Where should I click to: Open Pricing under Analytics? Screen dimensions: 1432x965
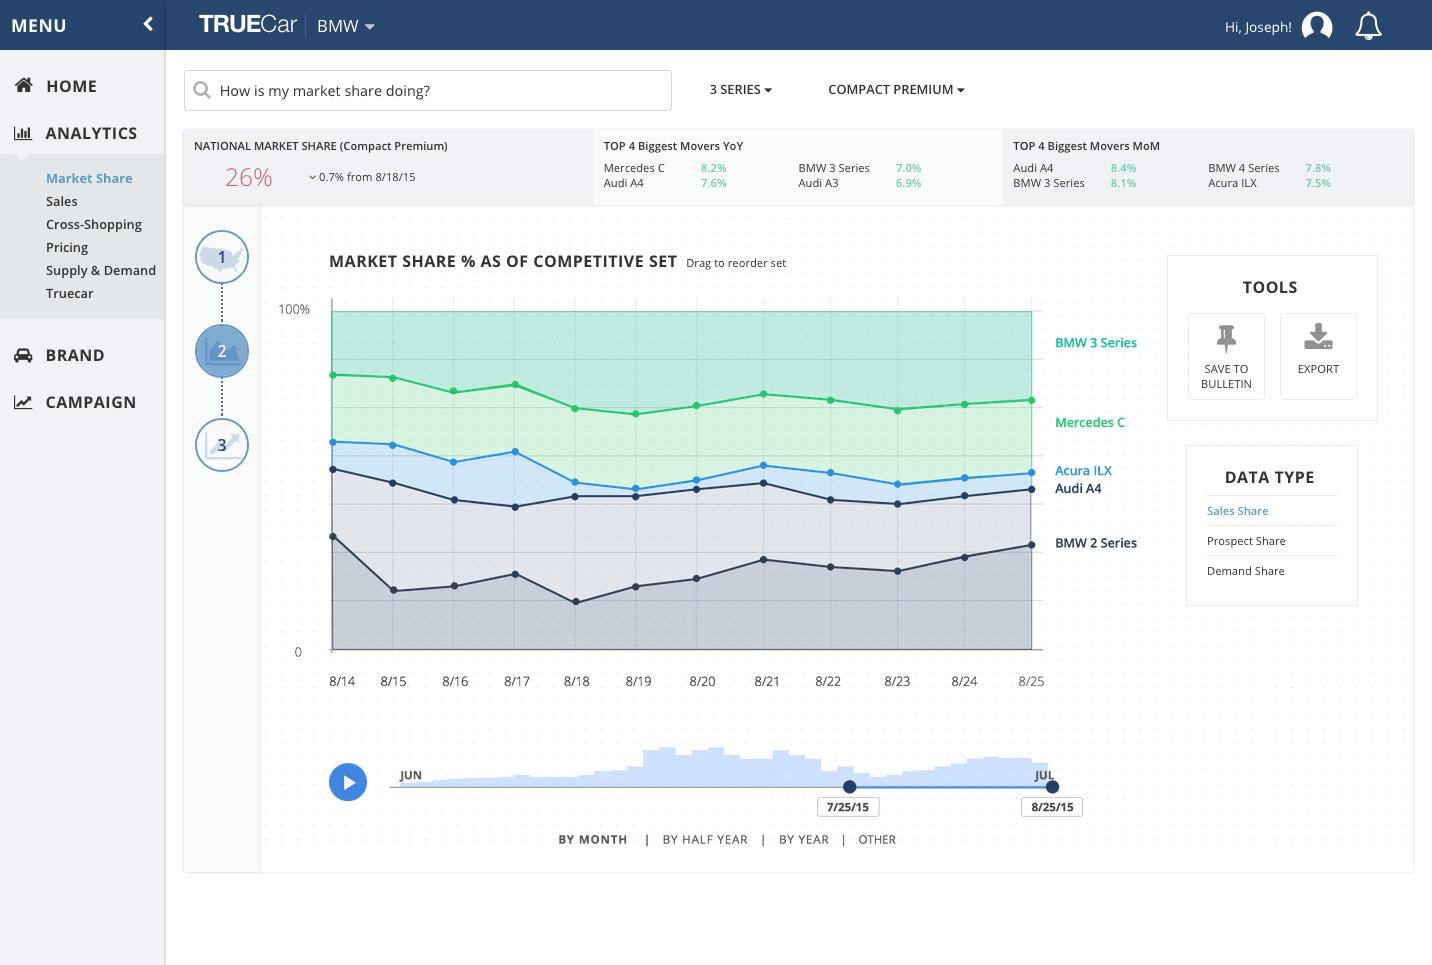pos(67,247)
